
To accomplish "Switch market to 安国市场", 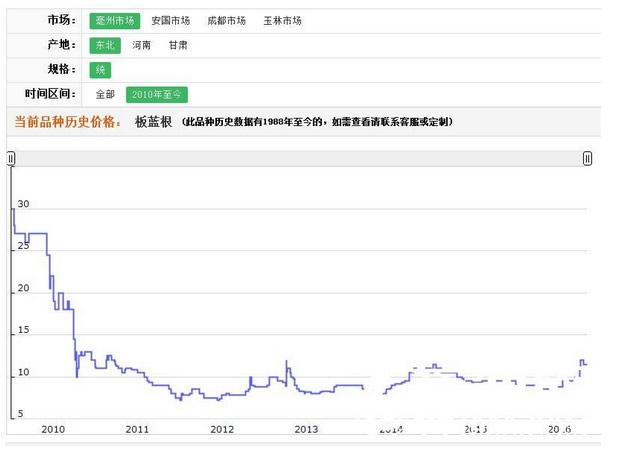I will click(170, 20).
